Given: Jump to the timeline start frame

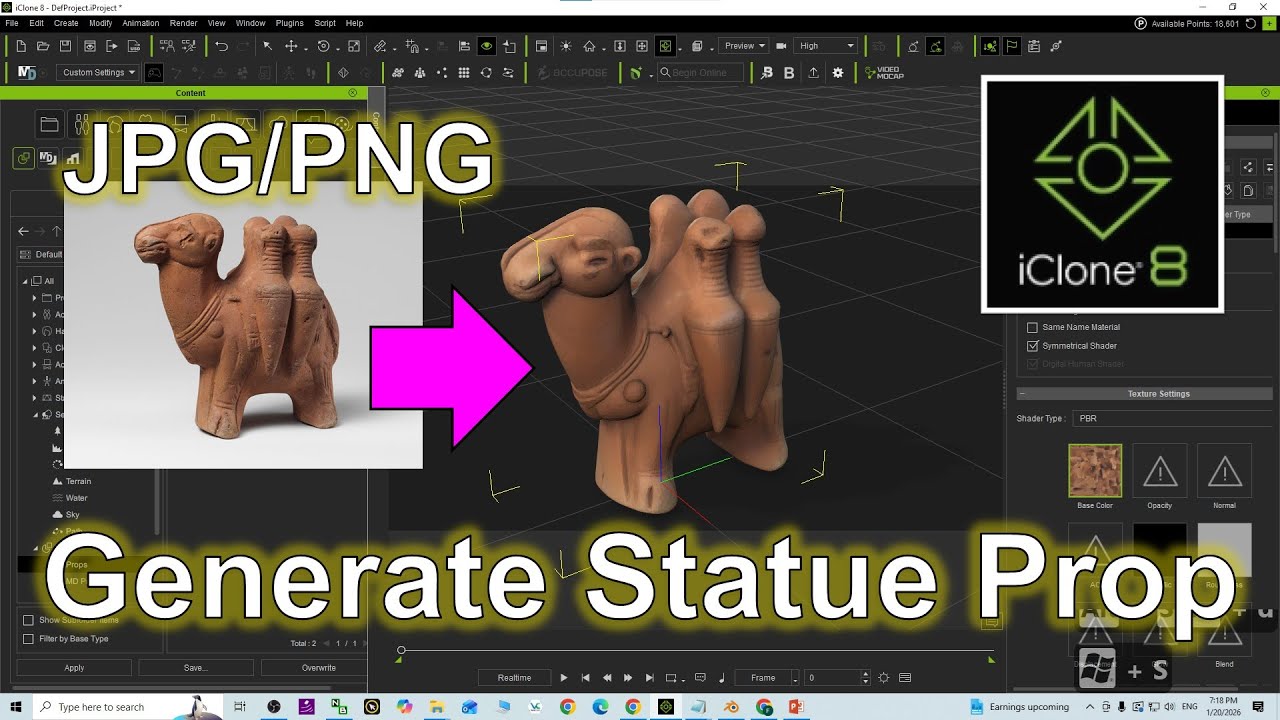Looking at the screenshot, I should 586,678.
